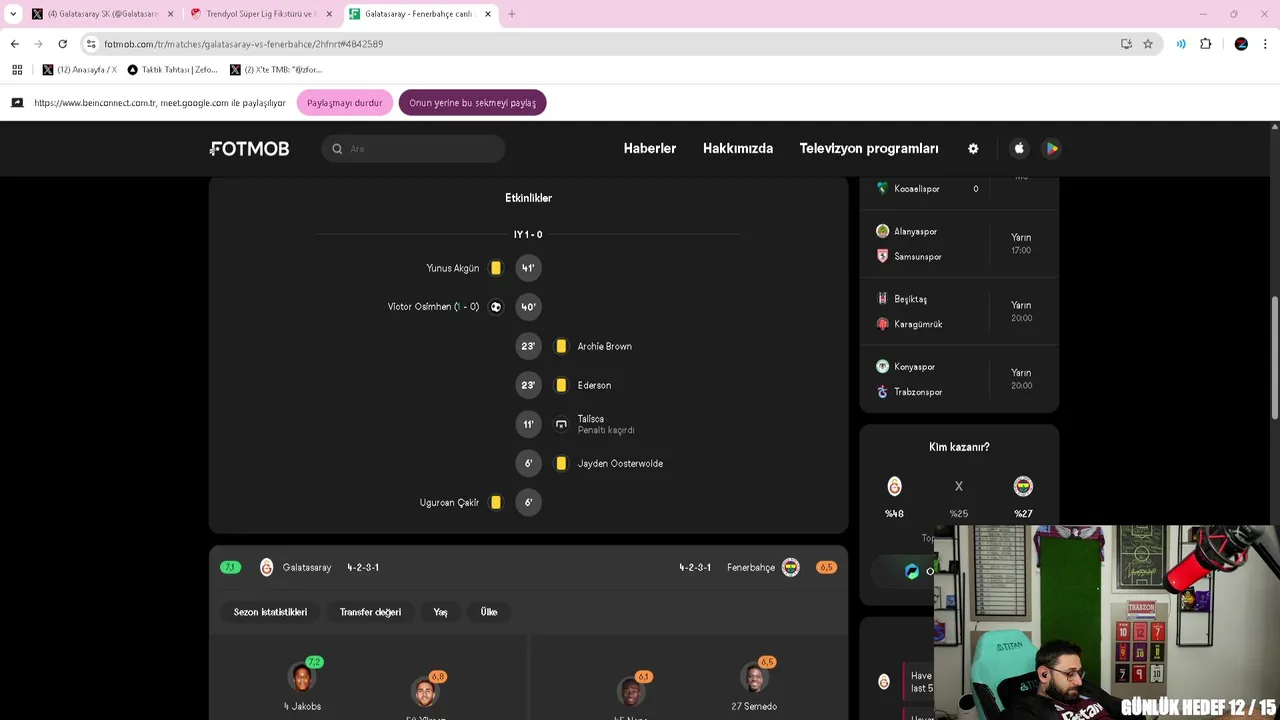Open Anasayfa / X bookmark

80,70
